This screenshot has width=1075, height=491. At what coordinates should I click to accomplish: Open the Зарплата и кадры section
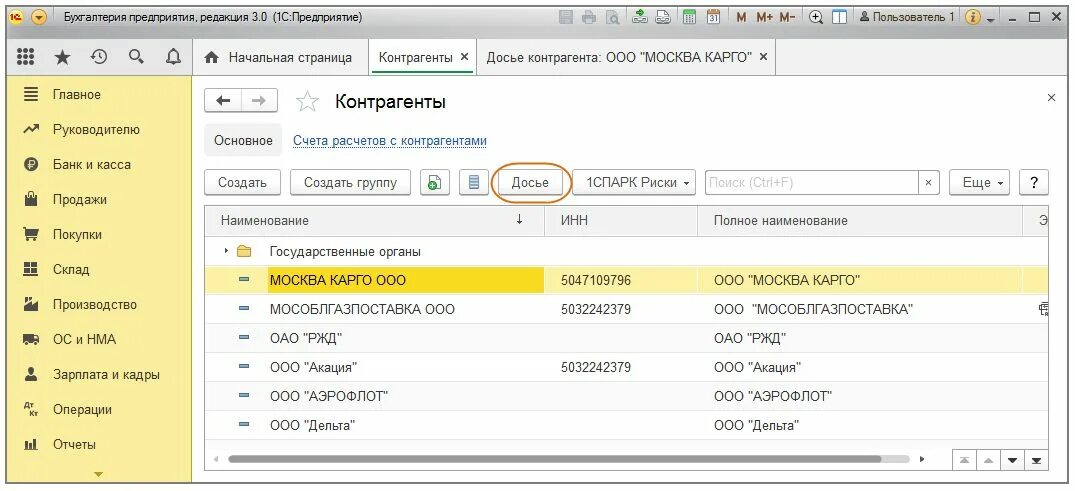click(x=106, y=374)
